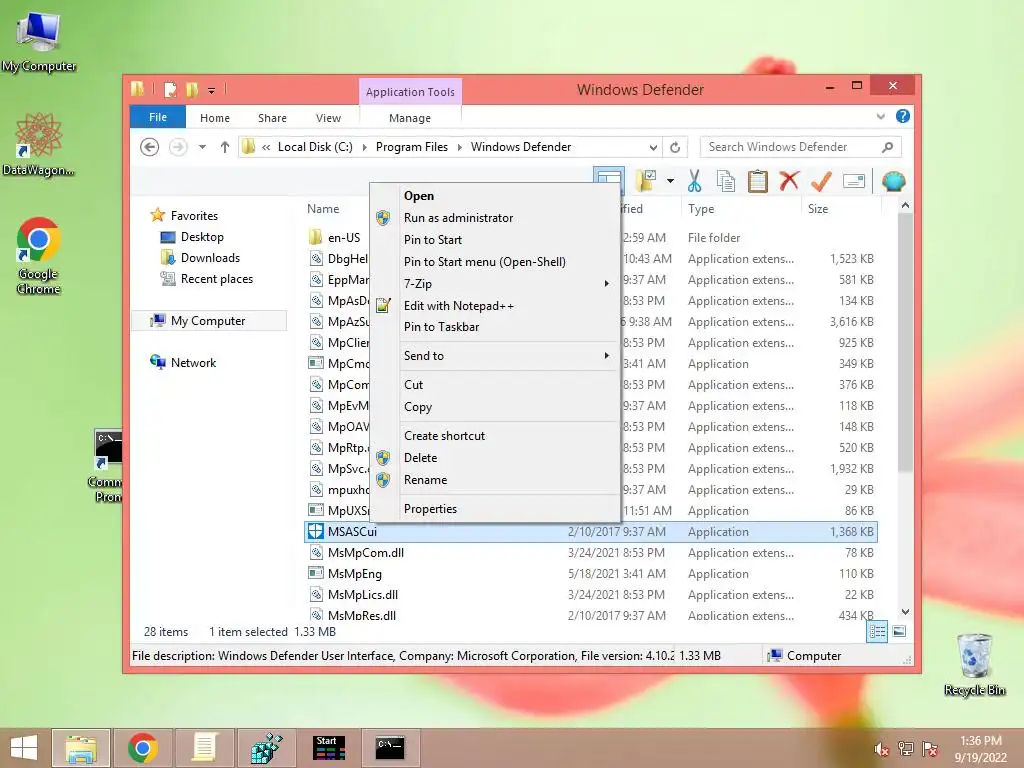Go up one folder level

[x=225, y=147]
